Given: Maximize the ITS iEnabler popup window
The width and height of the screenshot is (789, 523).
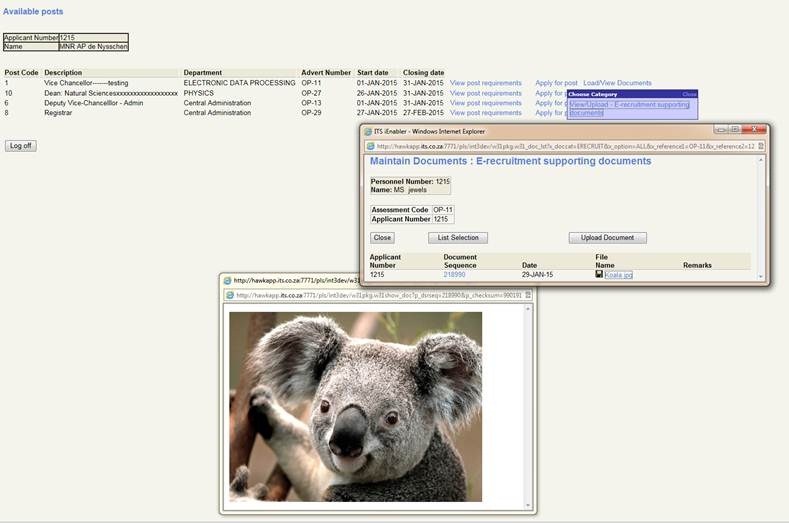Looking at the screenshot, I should [x=734, y=130].
